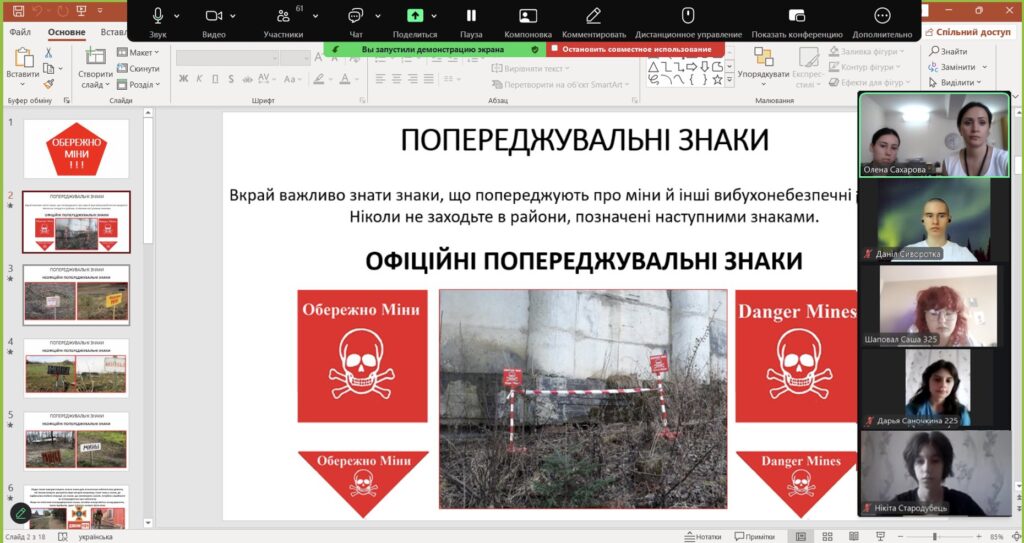Click the Спільний доступ button
Viewport: 1024px width, 543px height.
tap(967, 32)
